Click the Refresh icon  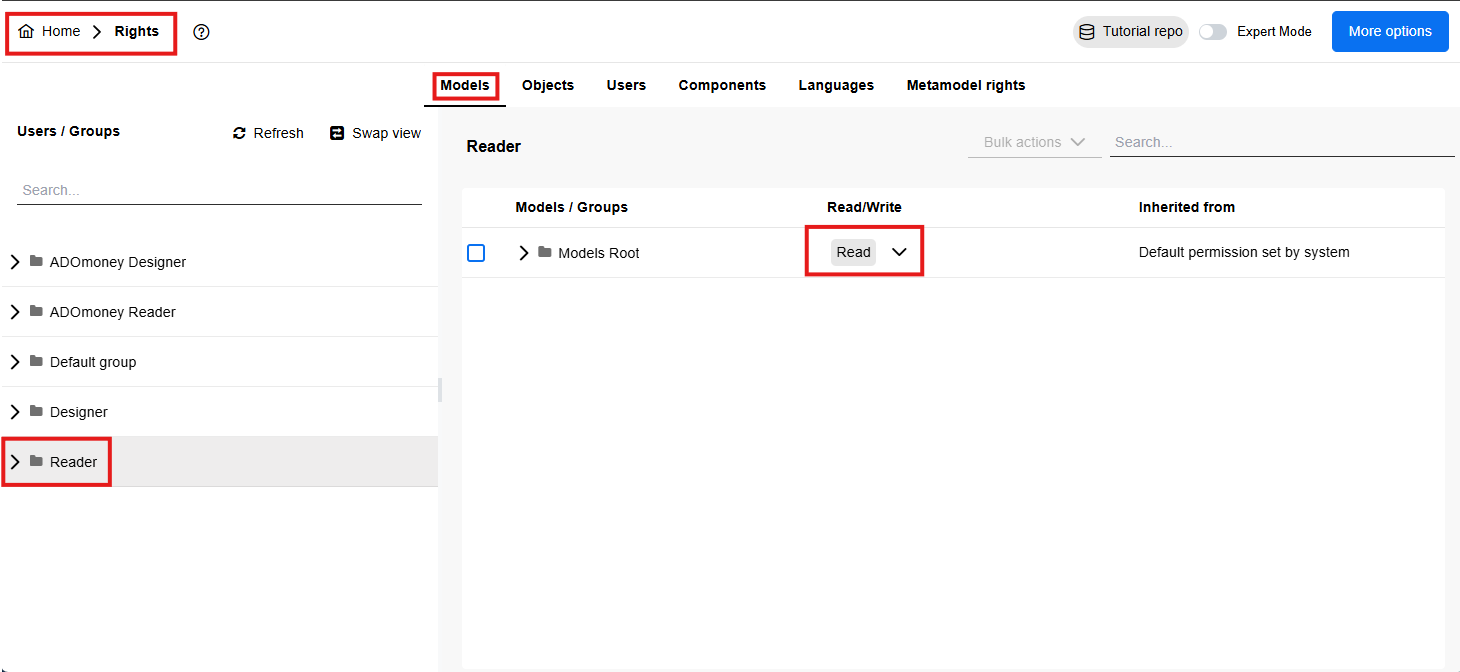point(239,133)
